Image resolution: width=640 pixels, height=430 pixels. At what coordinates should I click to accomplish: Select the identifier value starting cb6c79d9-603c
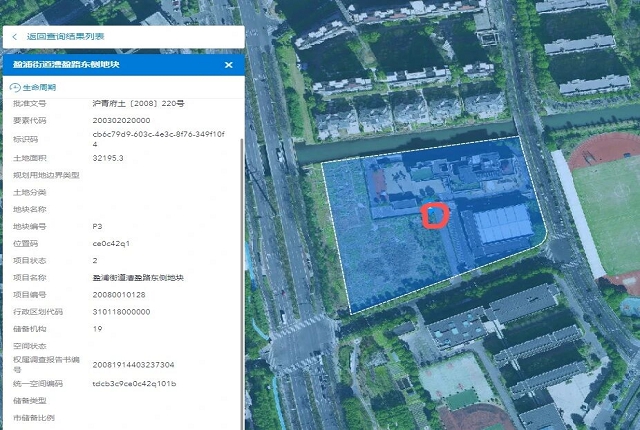pos(159,139)
